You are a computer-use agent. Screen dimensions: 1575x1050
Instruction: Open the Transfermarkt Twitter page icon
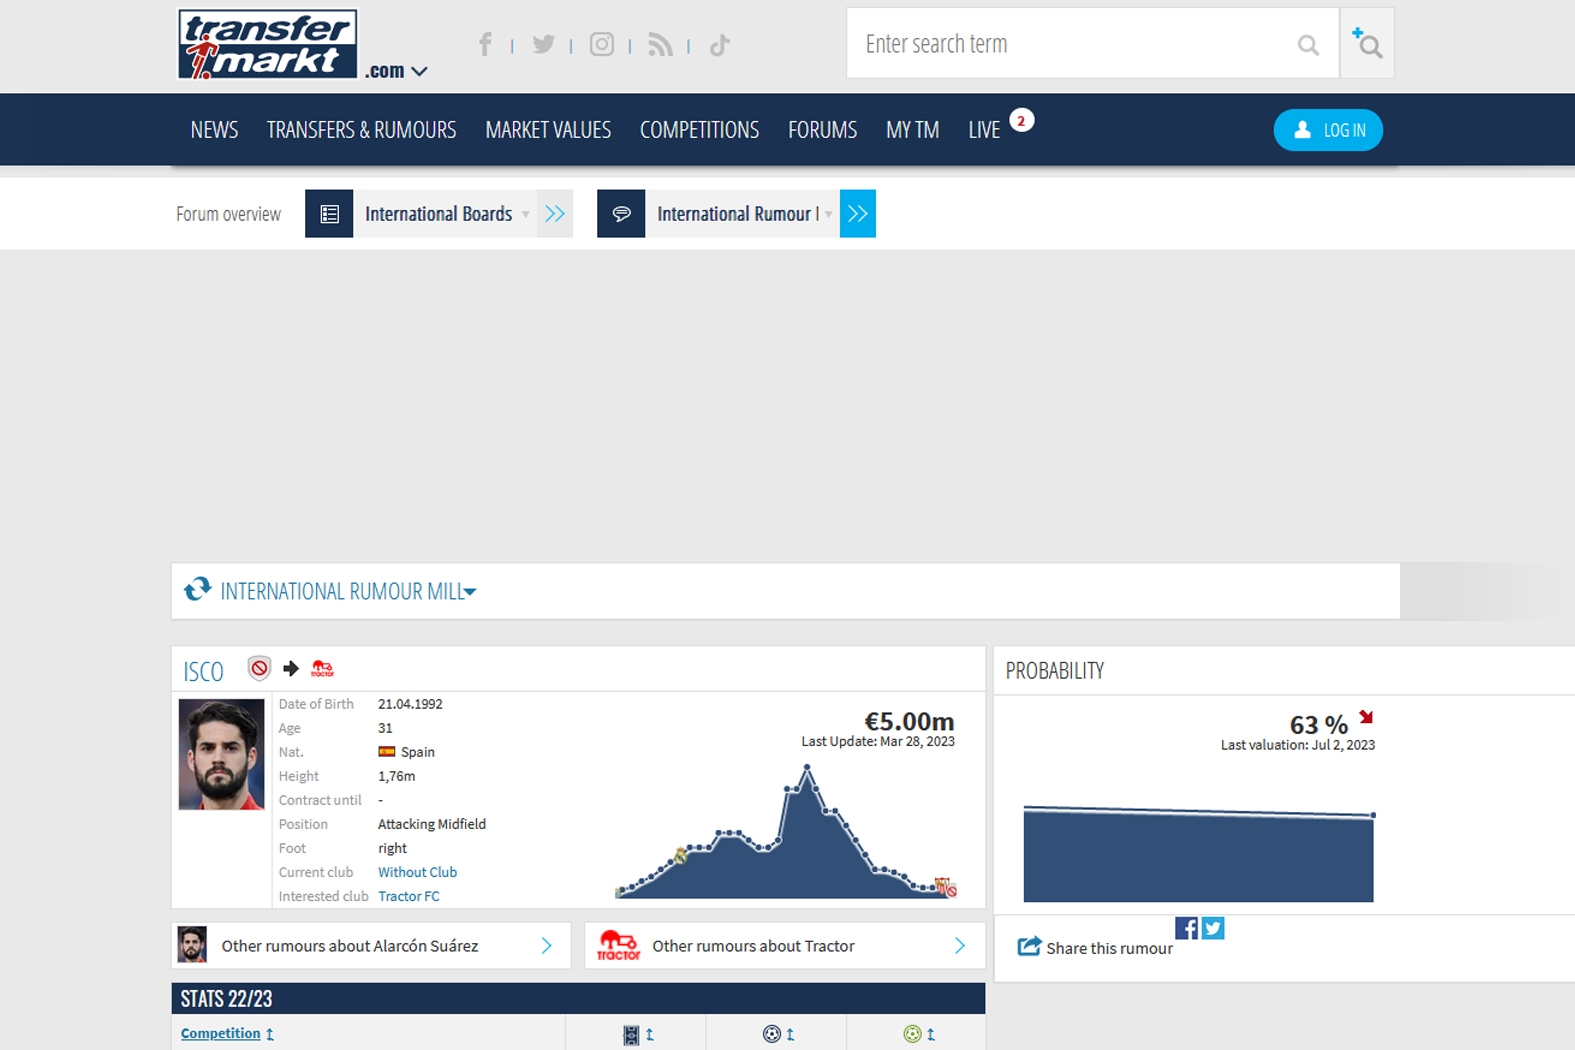tap(543, 45)
